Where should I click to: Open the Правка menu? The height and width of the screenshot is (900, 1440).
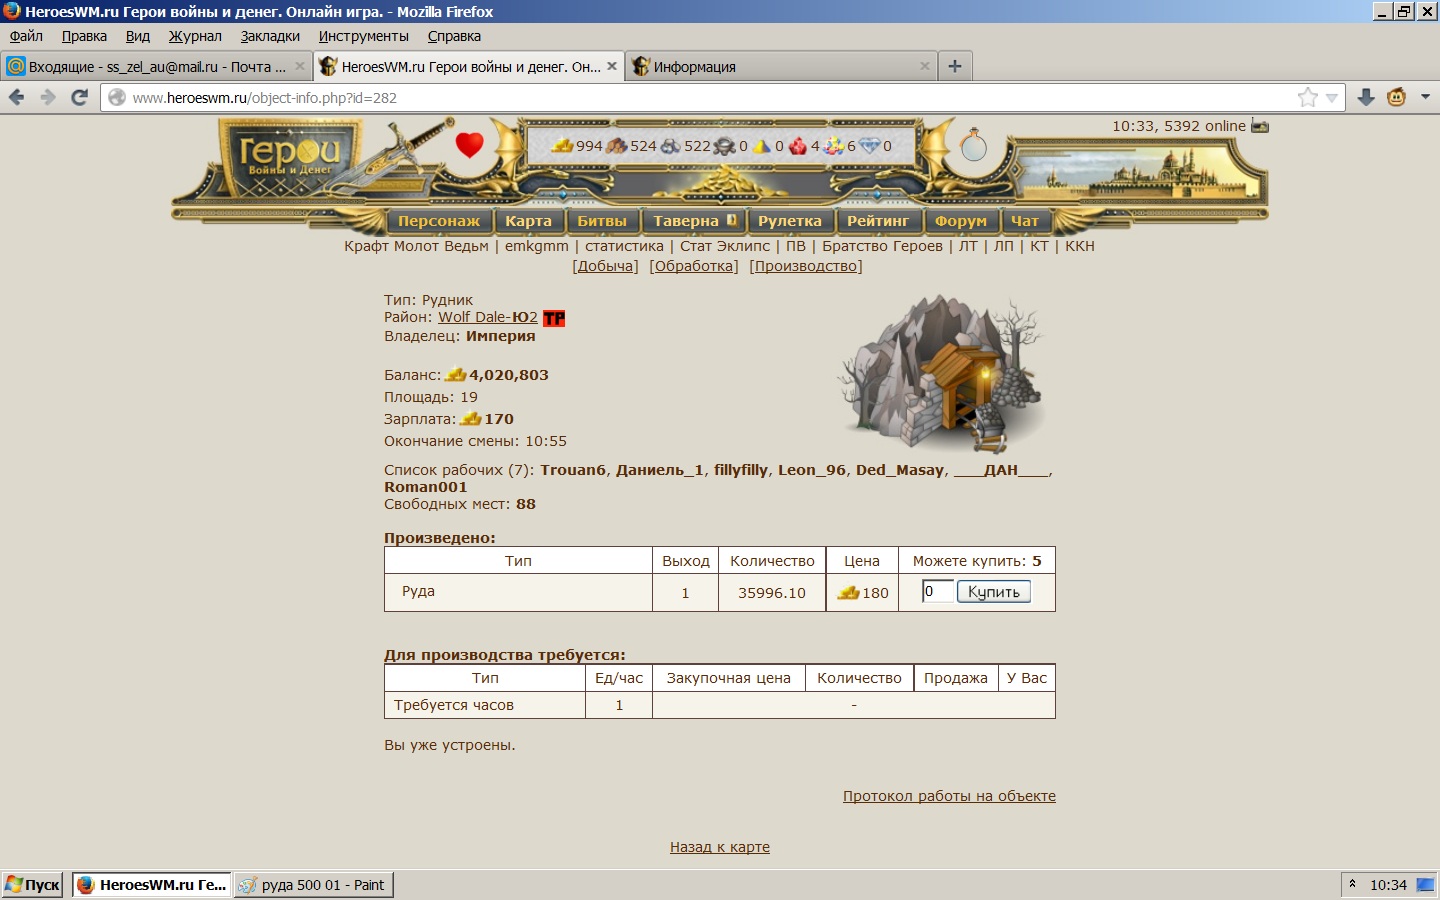click(x=84, y=36)
